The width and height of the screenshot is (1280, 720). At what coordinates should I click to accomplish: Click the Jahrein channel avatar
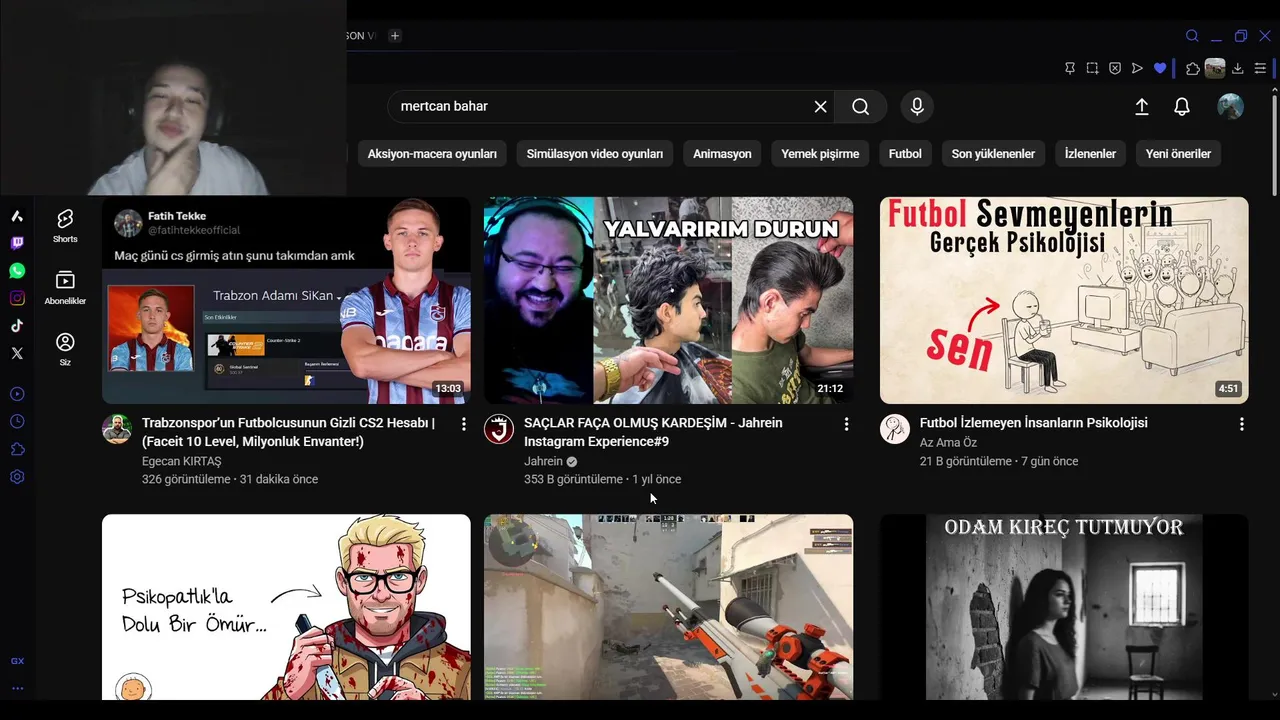pos(499,429)
